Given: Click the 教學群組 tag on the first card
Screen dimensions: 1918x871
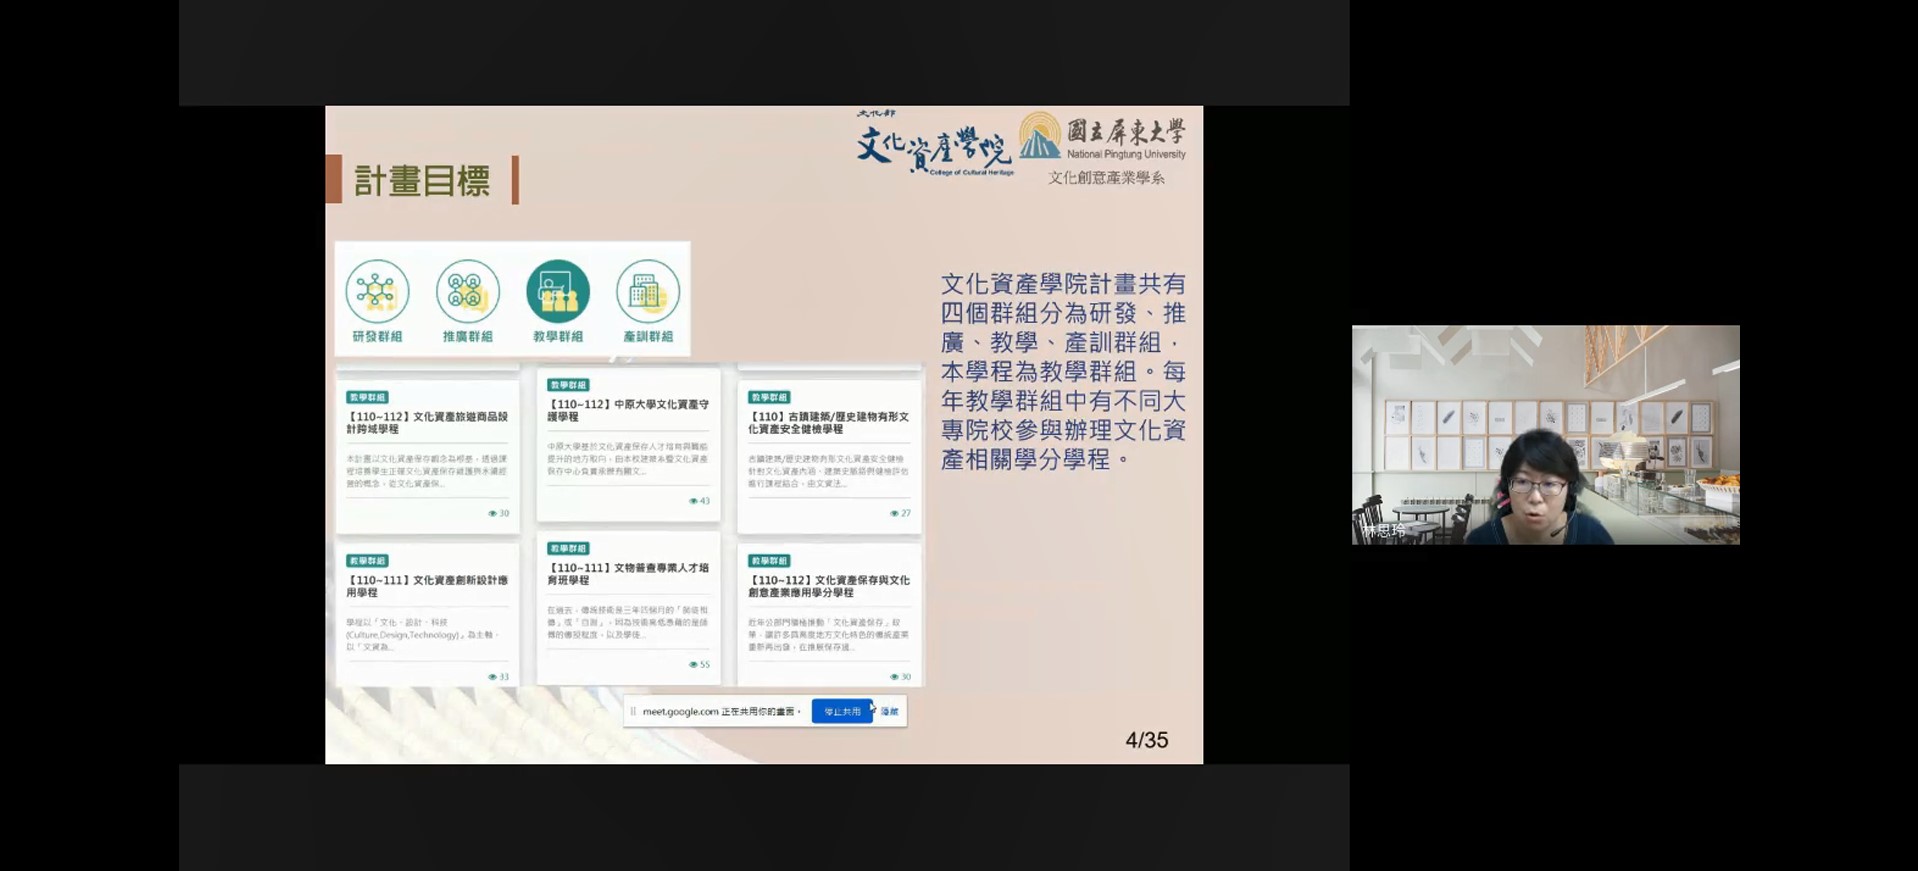Looking at the screenshot, I should point(367,397).
